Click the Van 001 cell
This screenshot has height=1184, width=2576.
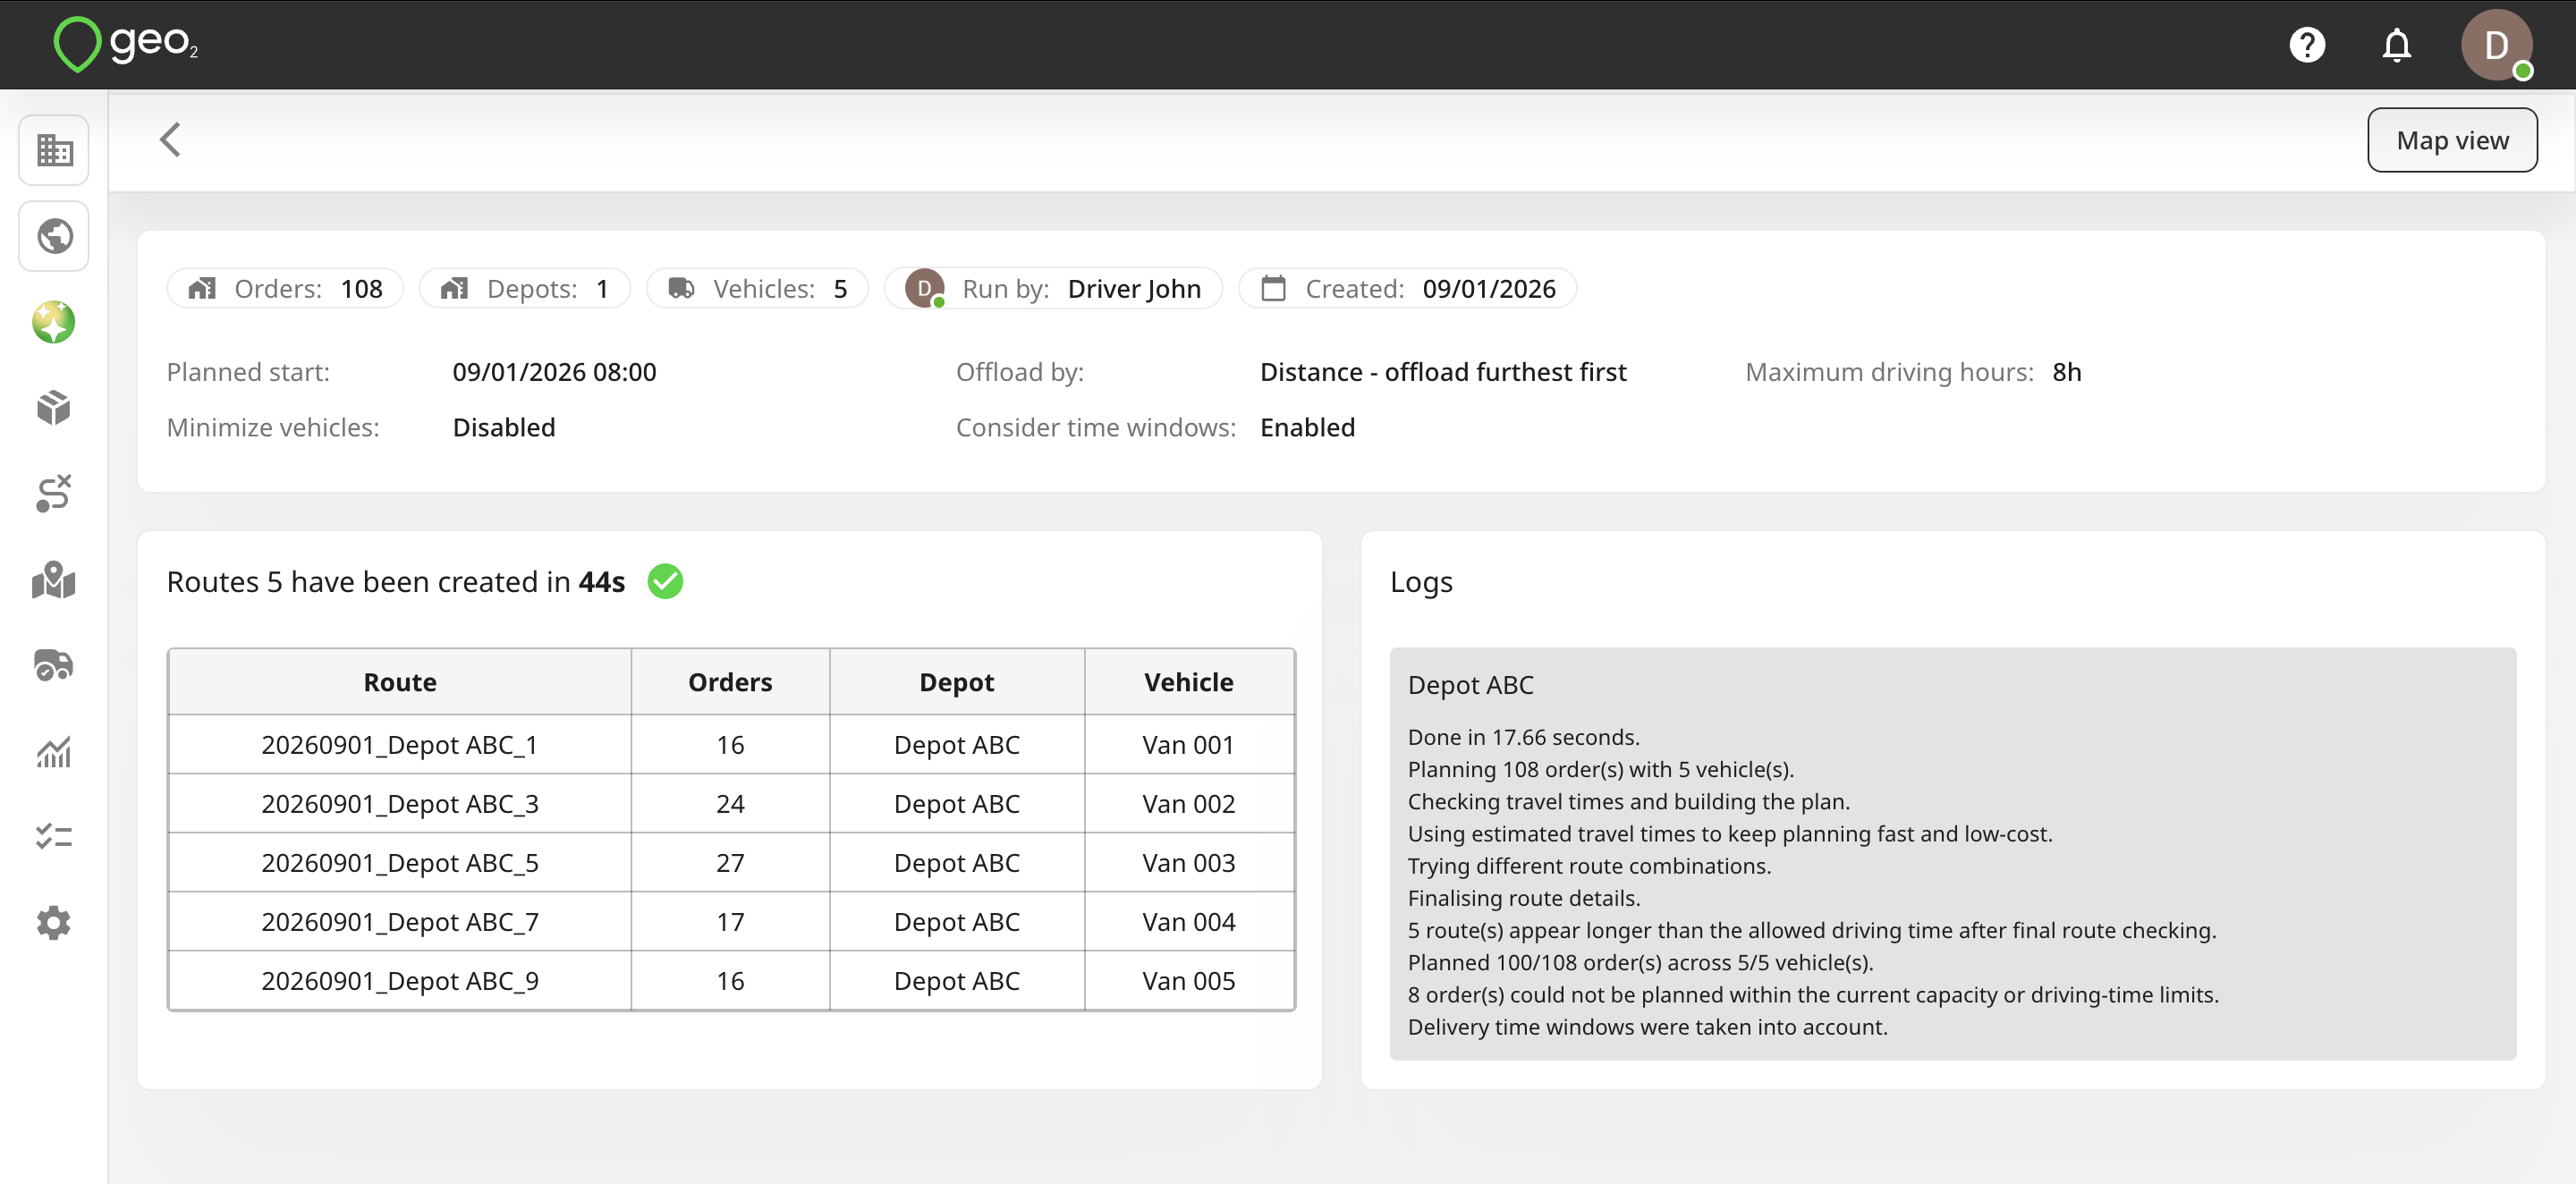click(1189, 745)
